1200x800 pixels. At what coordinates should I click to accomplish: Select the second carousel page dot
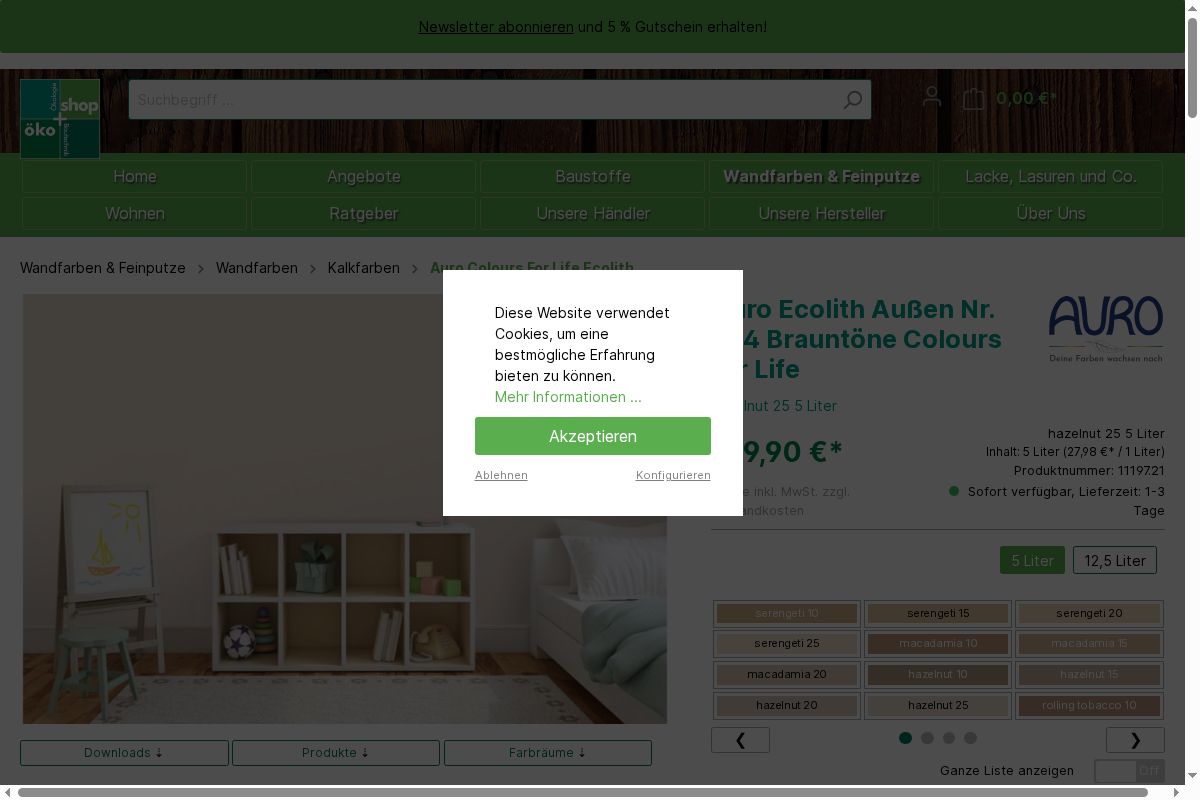point(927,738)
